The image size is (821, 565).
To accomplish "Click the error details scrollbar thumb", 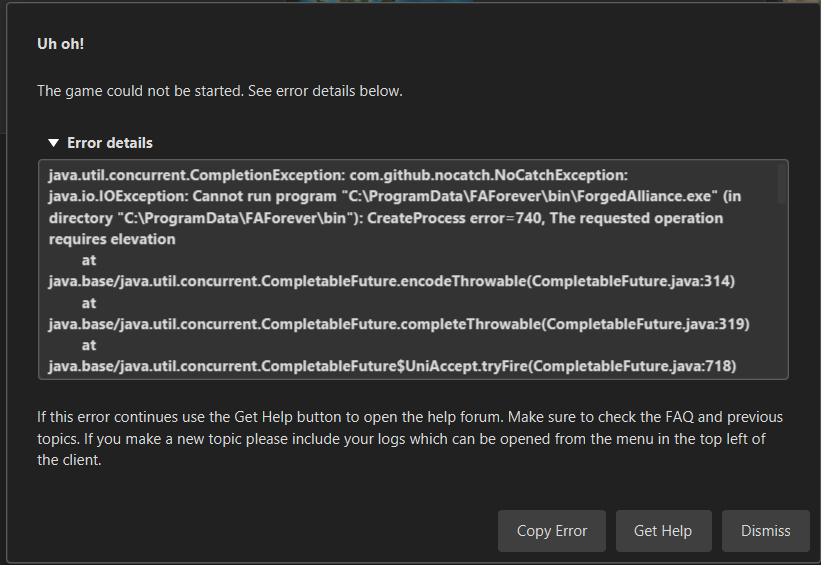I will point(781,183).
